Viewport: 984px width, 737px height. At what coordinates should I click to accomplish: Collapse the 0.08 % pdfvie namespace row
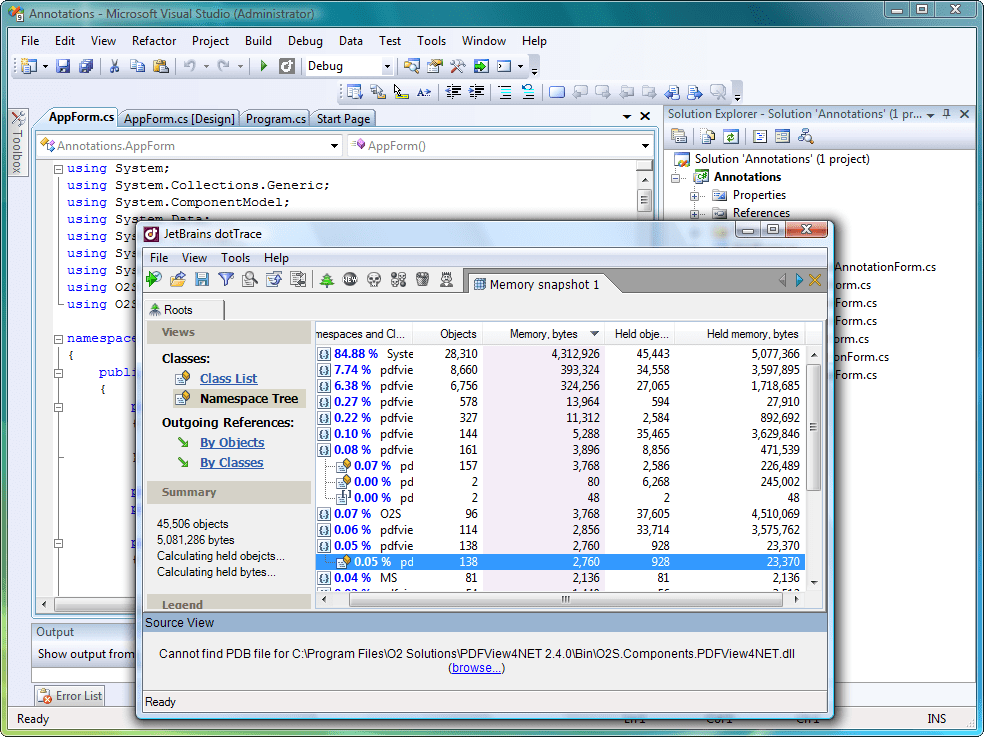(324, 450)
